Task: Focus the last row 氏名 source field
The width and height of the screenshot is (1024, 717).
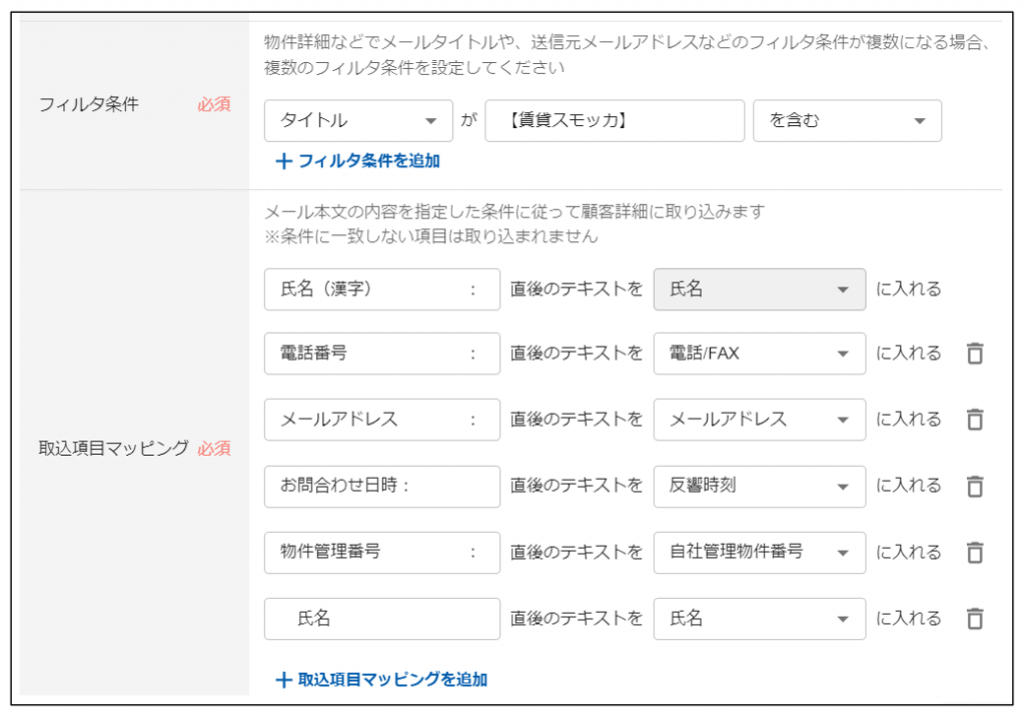Action: 382,618
